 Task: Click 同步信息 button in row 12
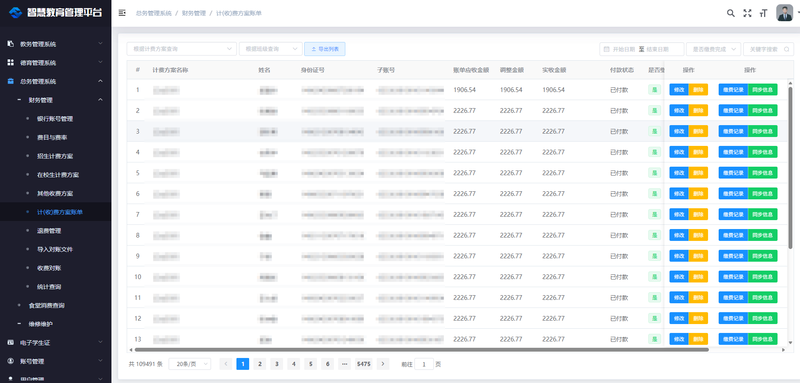[x=763, y=318]
